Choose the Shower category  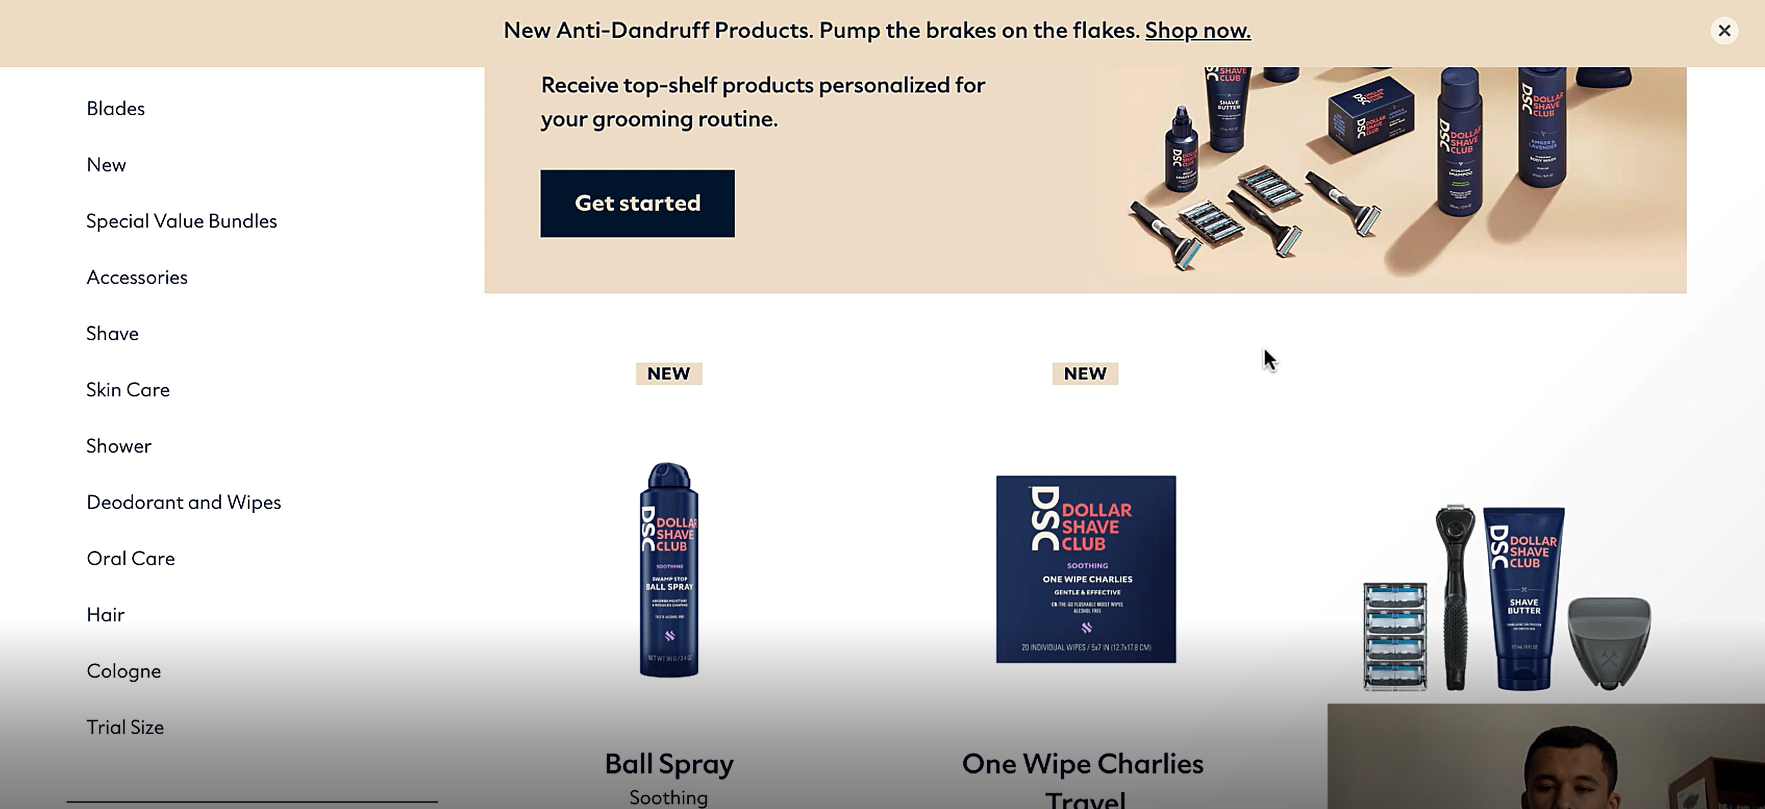pyautogui.click(x=119, y=446)
